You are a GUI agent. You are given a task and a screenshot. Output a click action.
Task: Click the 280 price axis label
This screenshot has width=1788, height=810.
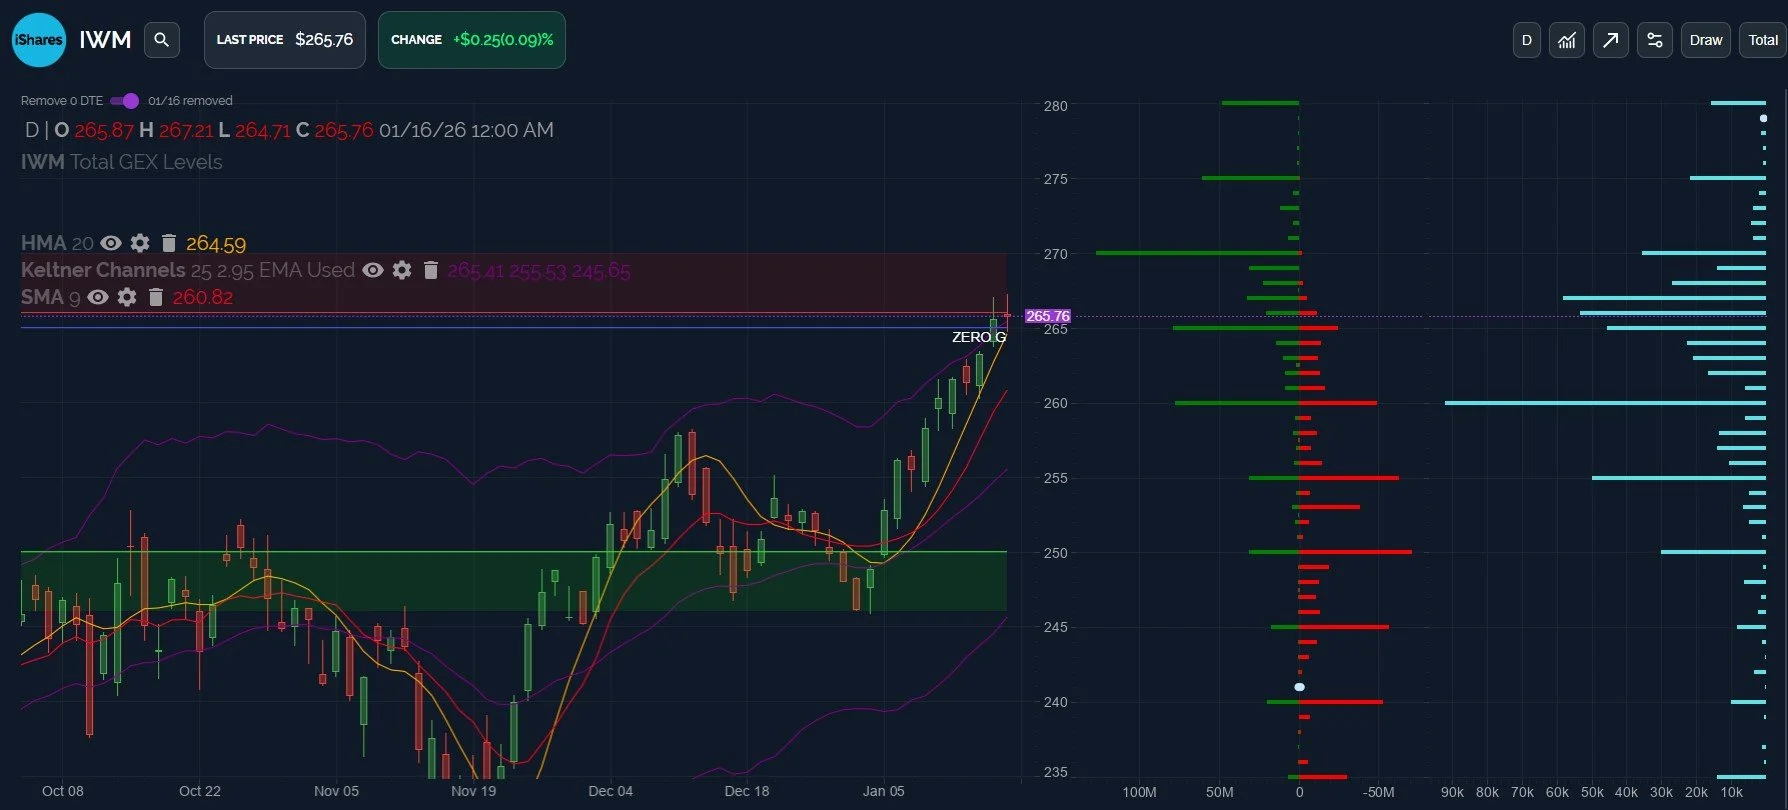tap(1055, 106)
